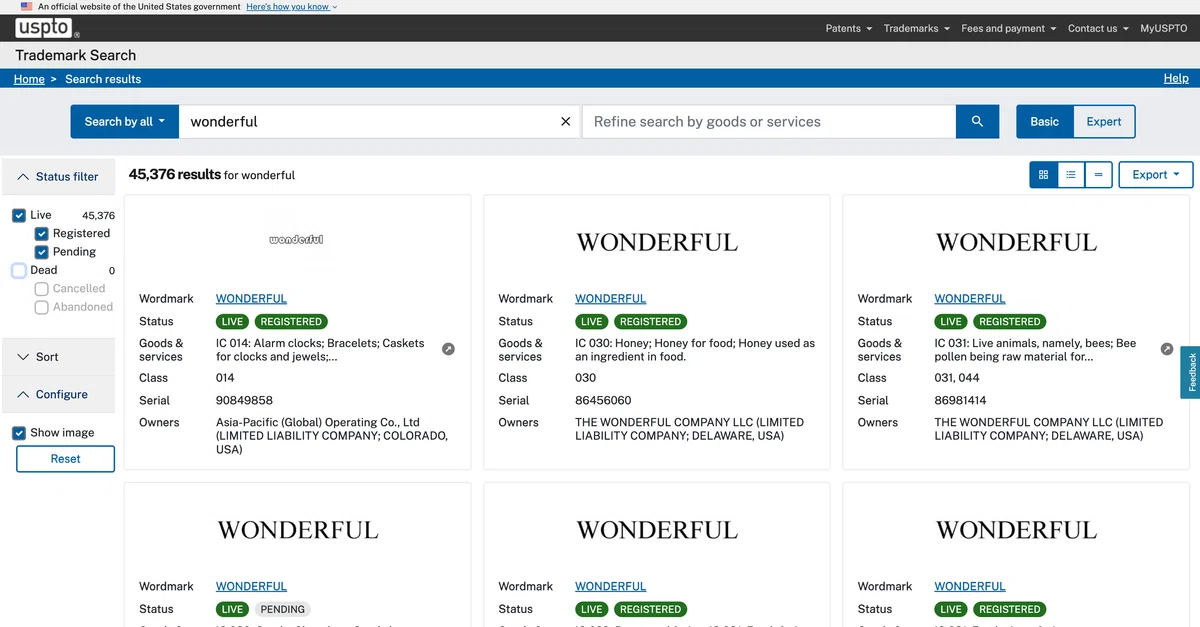Screen dimensions: 1200x627
Task: Toggle the Abandoned checkbox
Action: click(x=42, y=307)
